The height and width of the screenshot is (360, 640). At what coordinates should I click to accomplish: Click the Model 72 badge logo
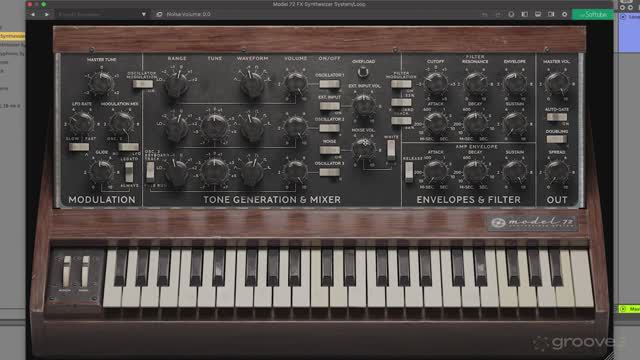[x=533, y=223]
